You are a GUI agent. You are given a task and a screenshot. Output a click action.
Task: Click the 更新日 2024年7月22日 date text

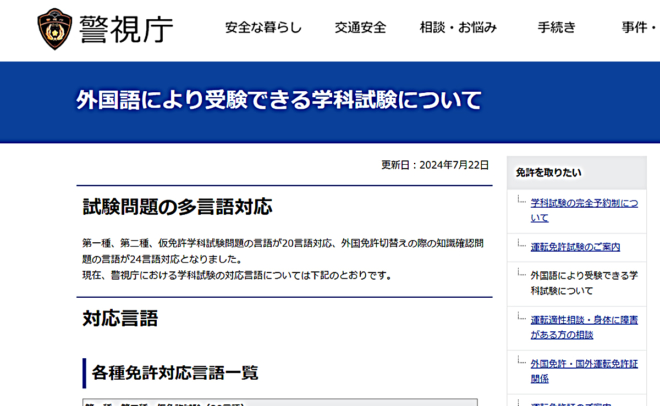pyautogui.click(x=435, y=165)
